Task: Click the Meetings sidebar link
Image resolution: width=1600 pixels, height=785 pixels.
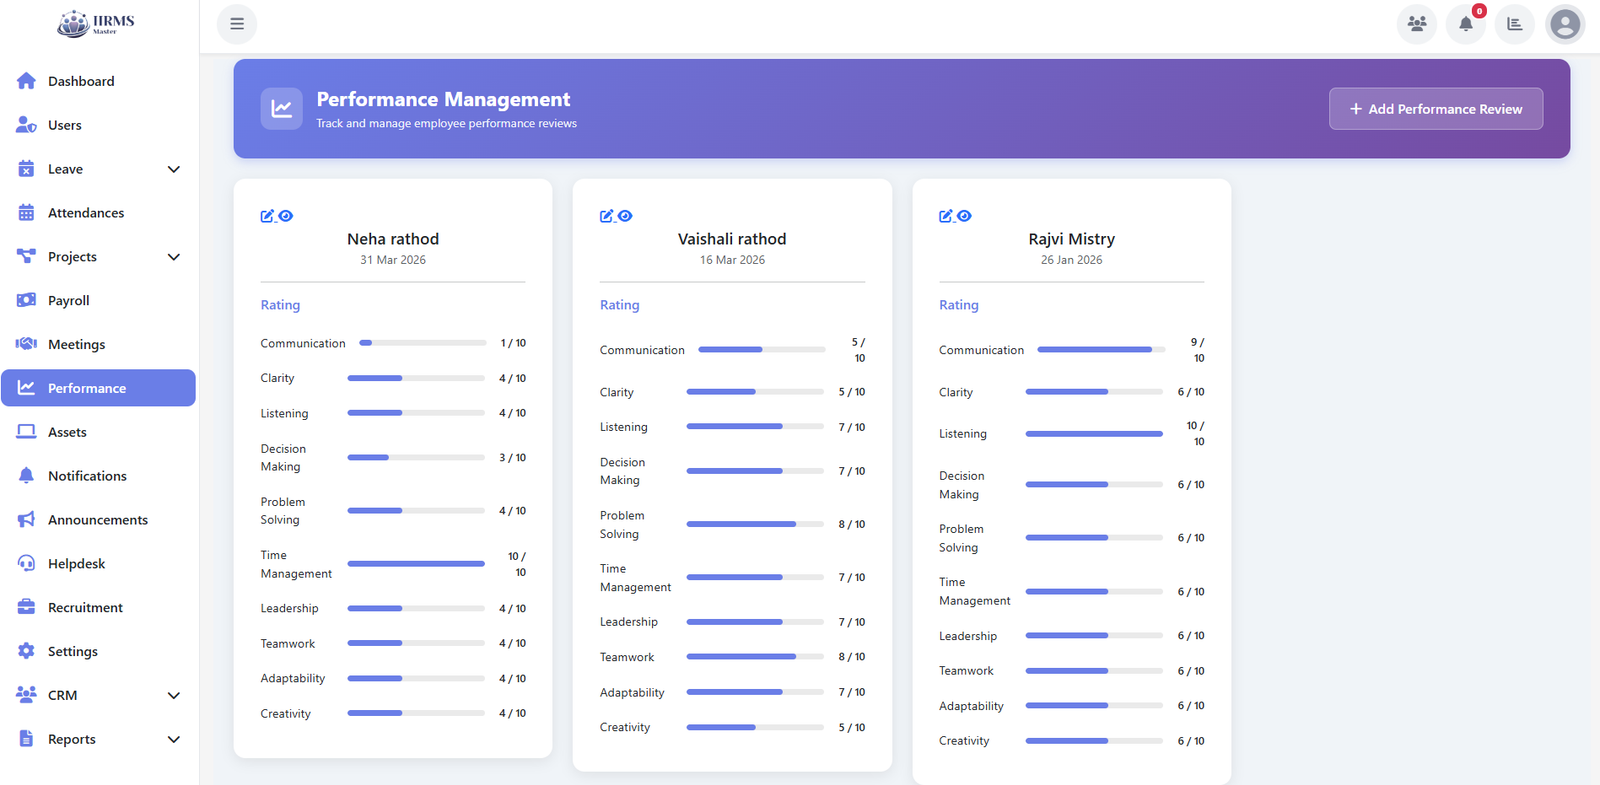Action: coord(98,344)
